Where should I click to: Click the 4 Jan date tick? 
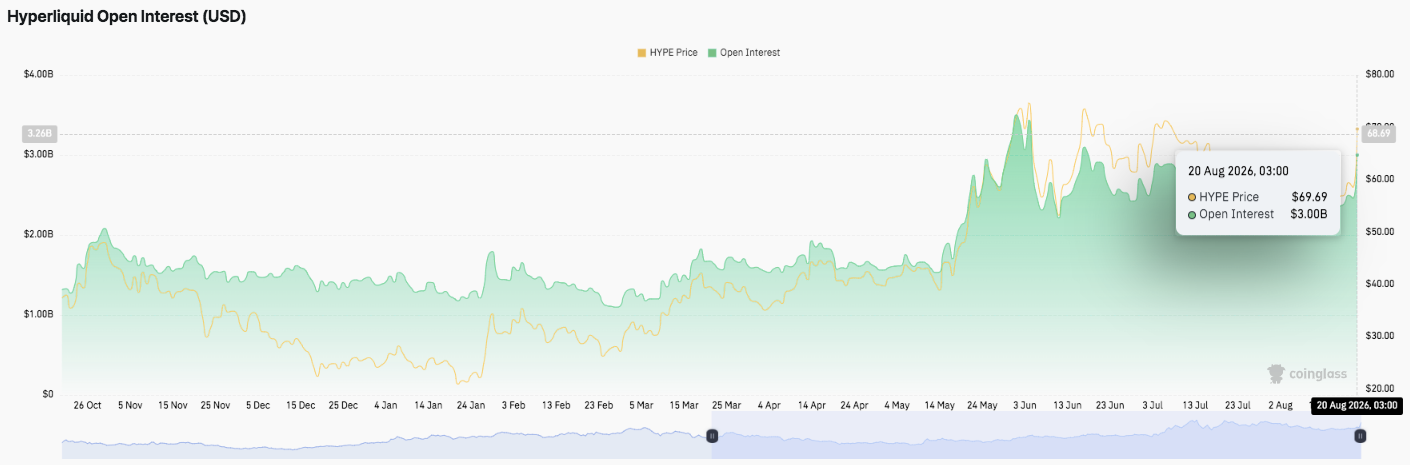click(x=385, y=405)
